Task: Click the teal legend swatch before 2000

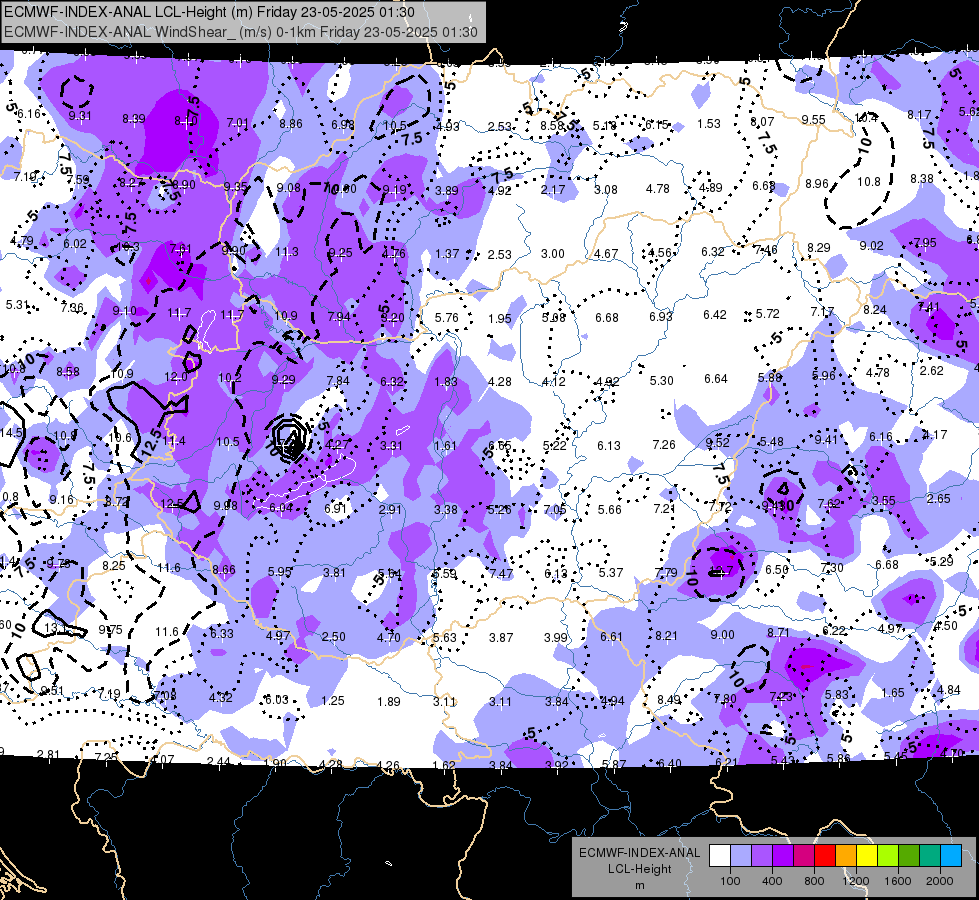Action: click(930, 856)
